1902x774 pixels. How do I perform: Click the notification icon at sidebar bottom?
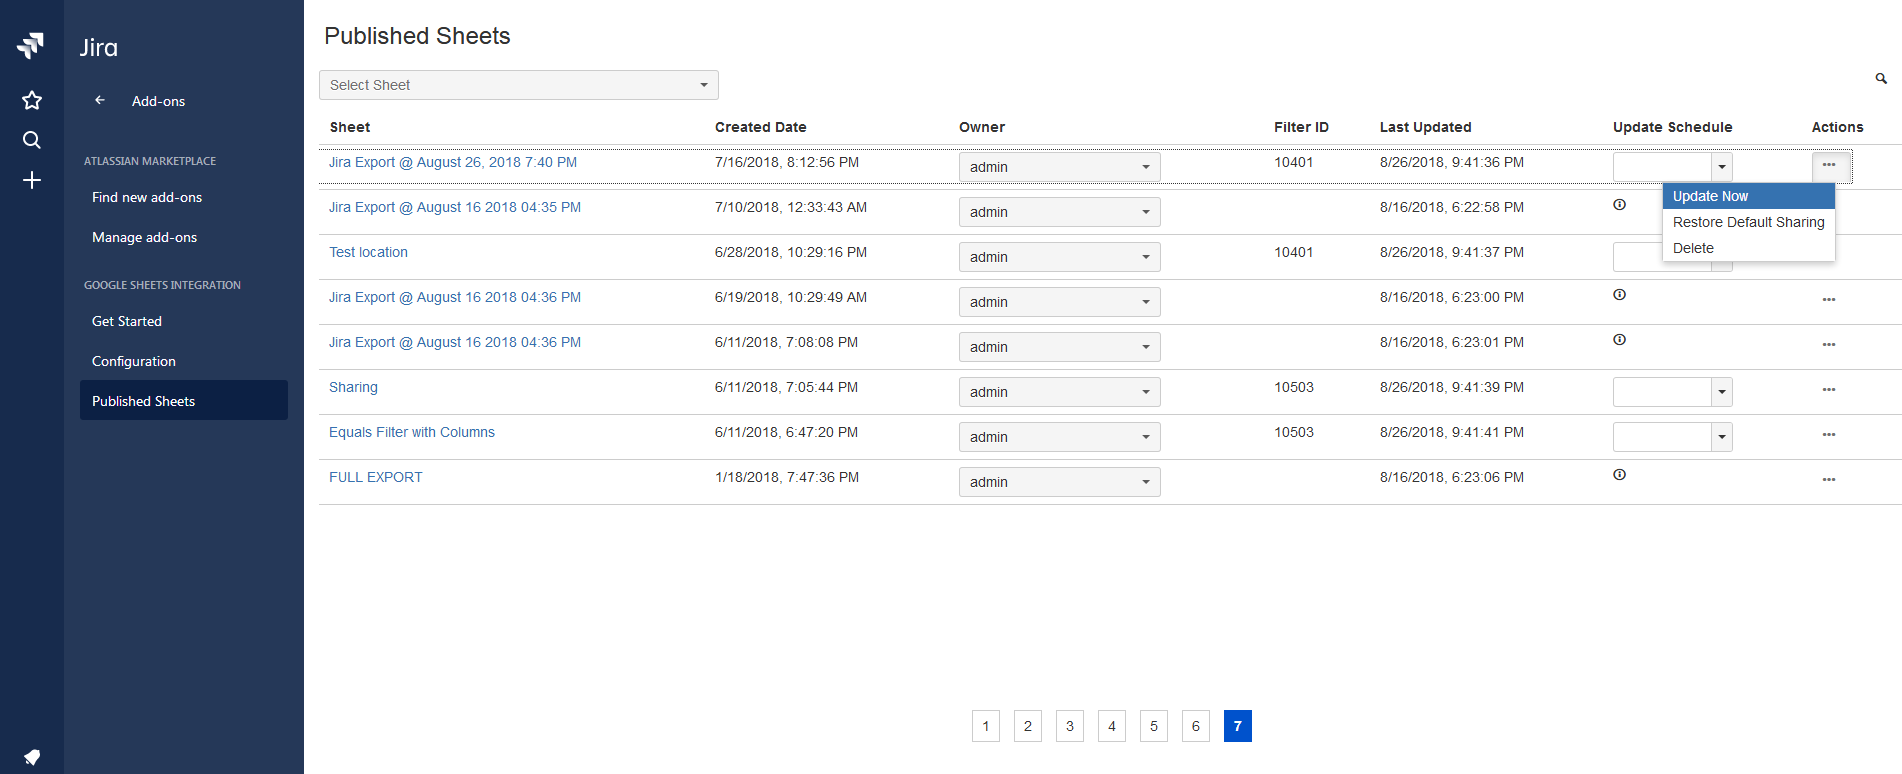(32, 756)
